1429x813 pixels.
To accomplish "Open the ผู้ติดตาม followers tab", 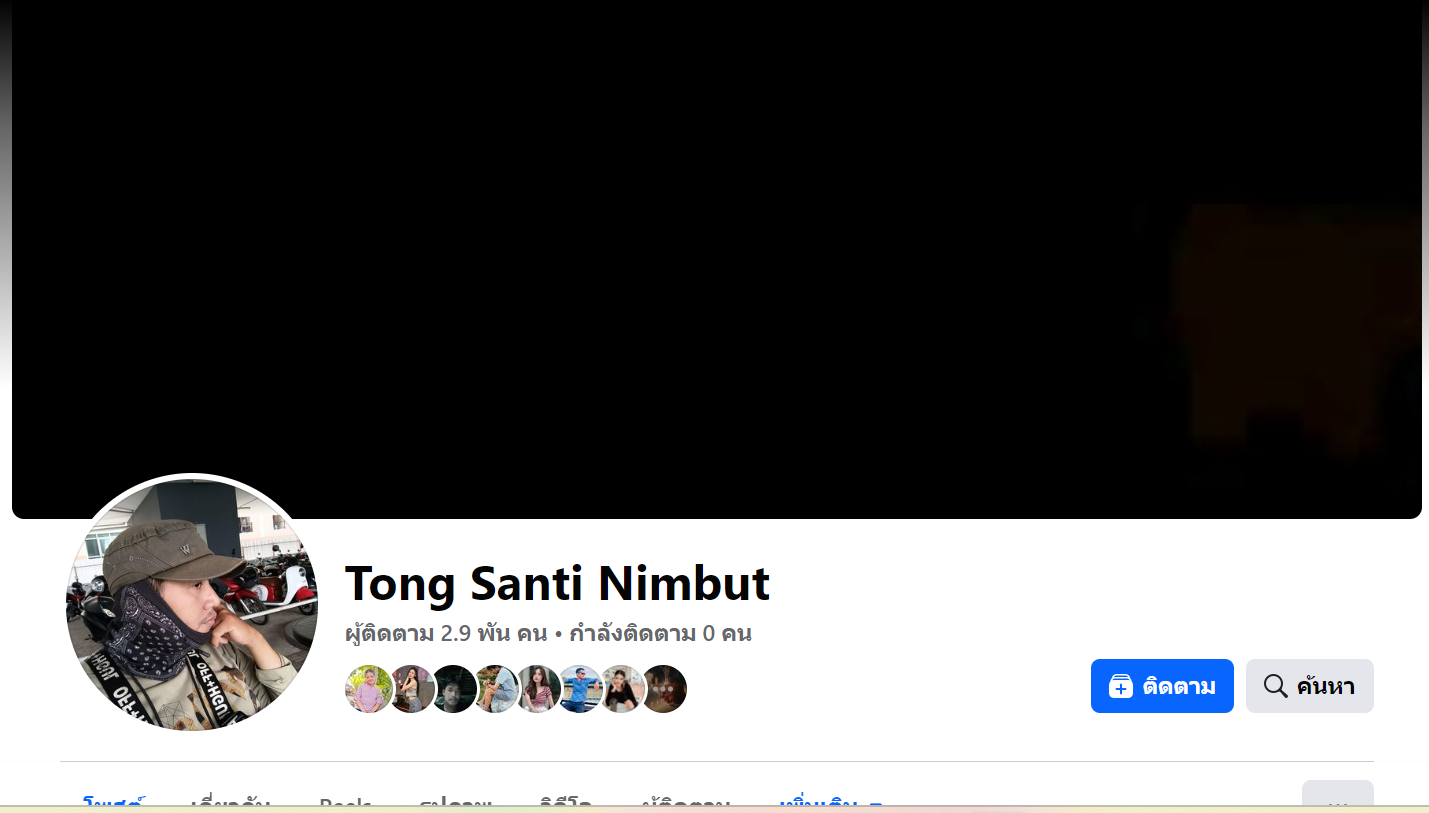I will 686,803.
